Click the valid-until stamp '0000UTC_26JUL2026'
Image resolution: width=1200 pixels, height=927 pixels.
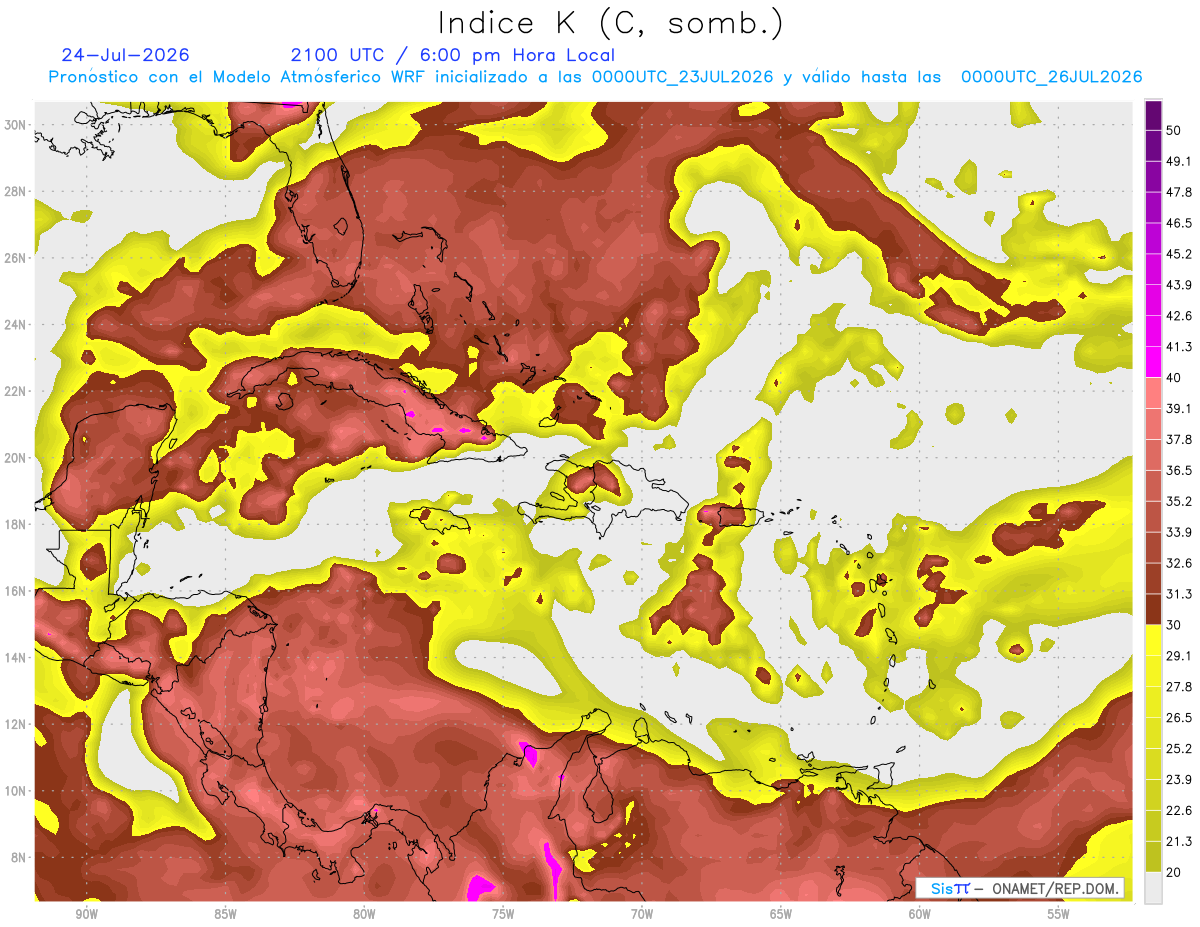(1052, 77)
